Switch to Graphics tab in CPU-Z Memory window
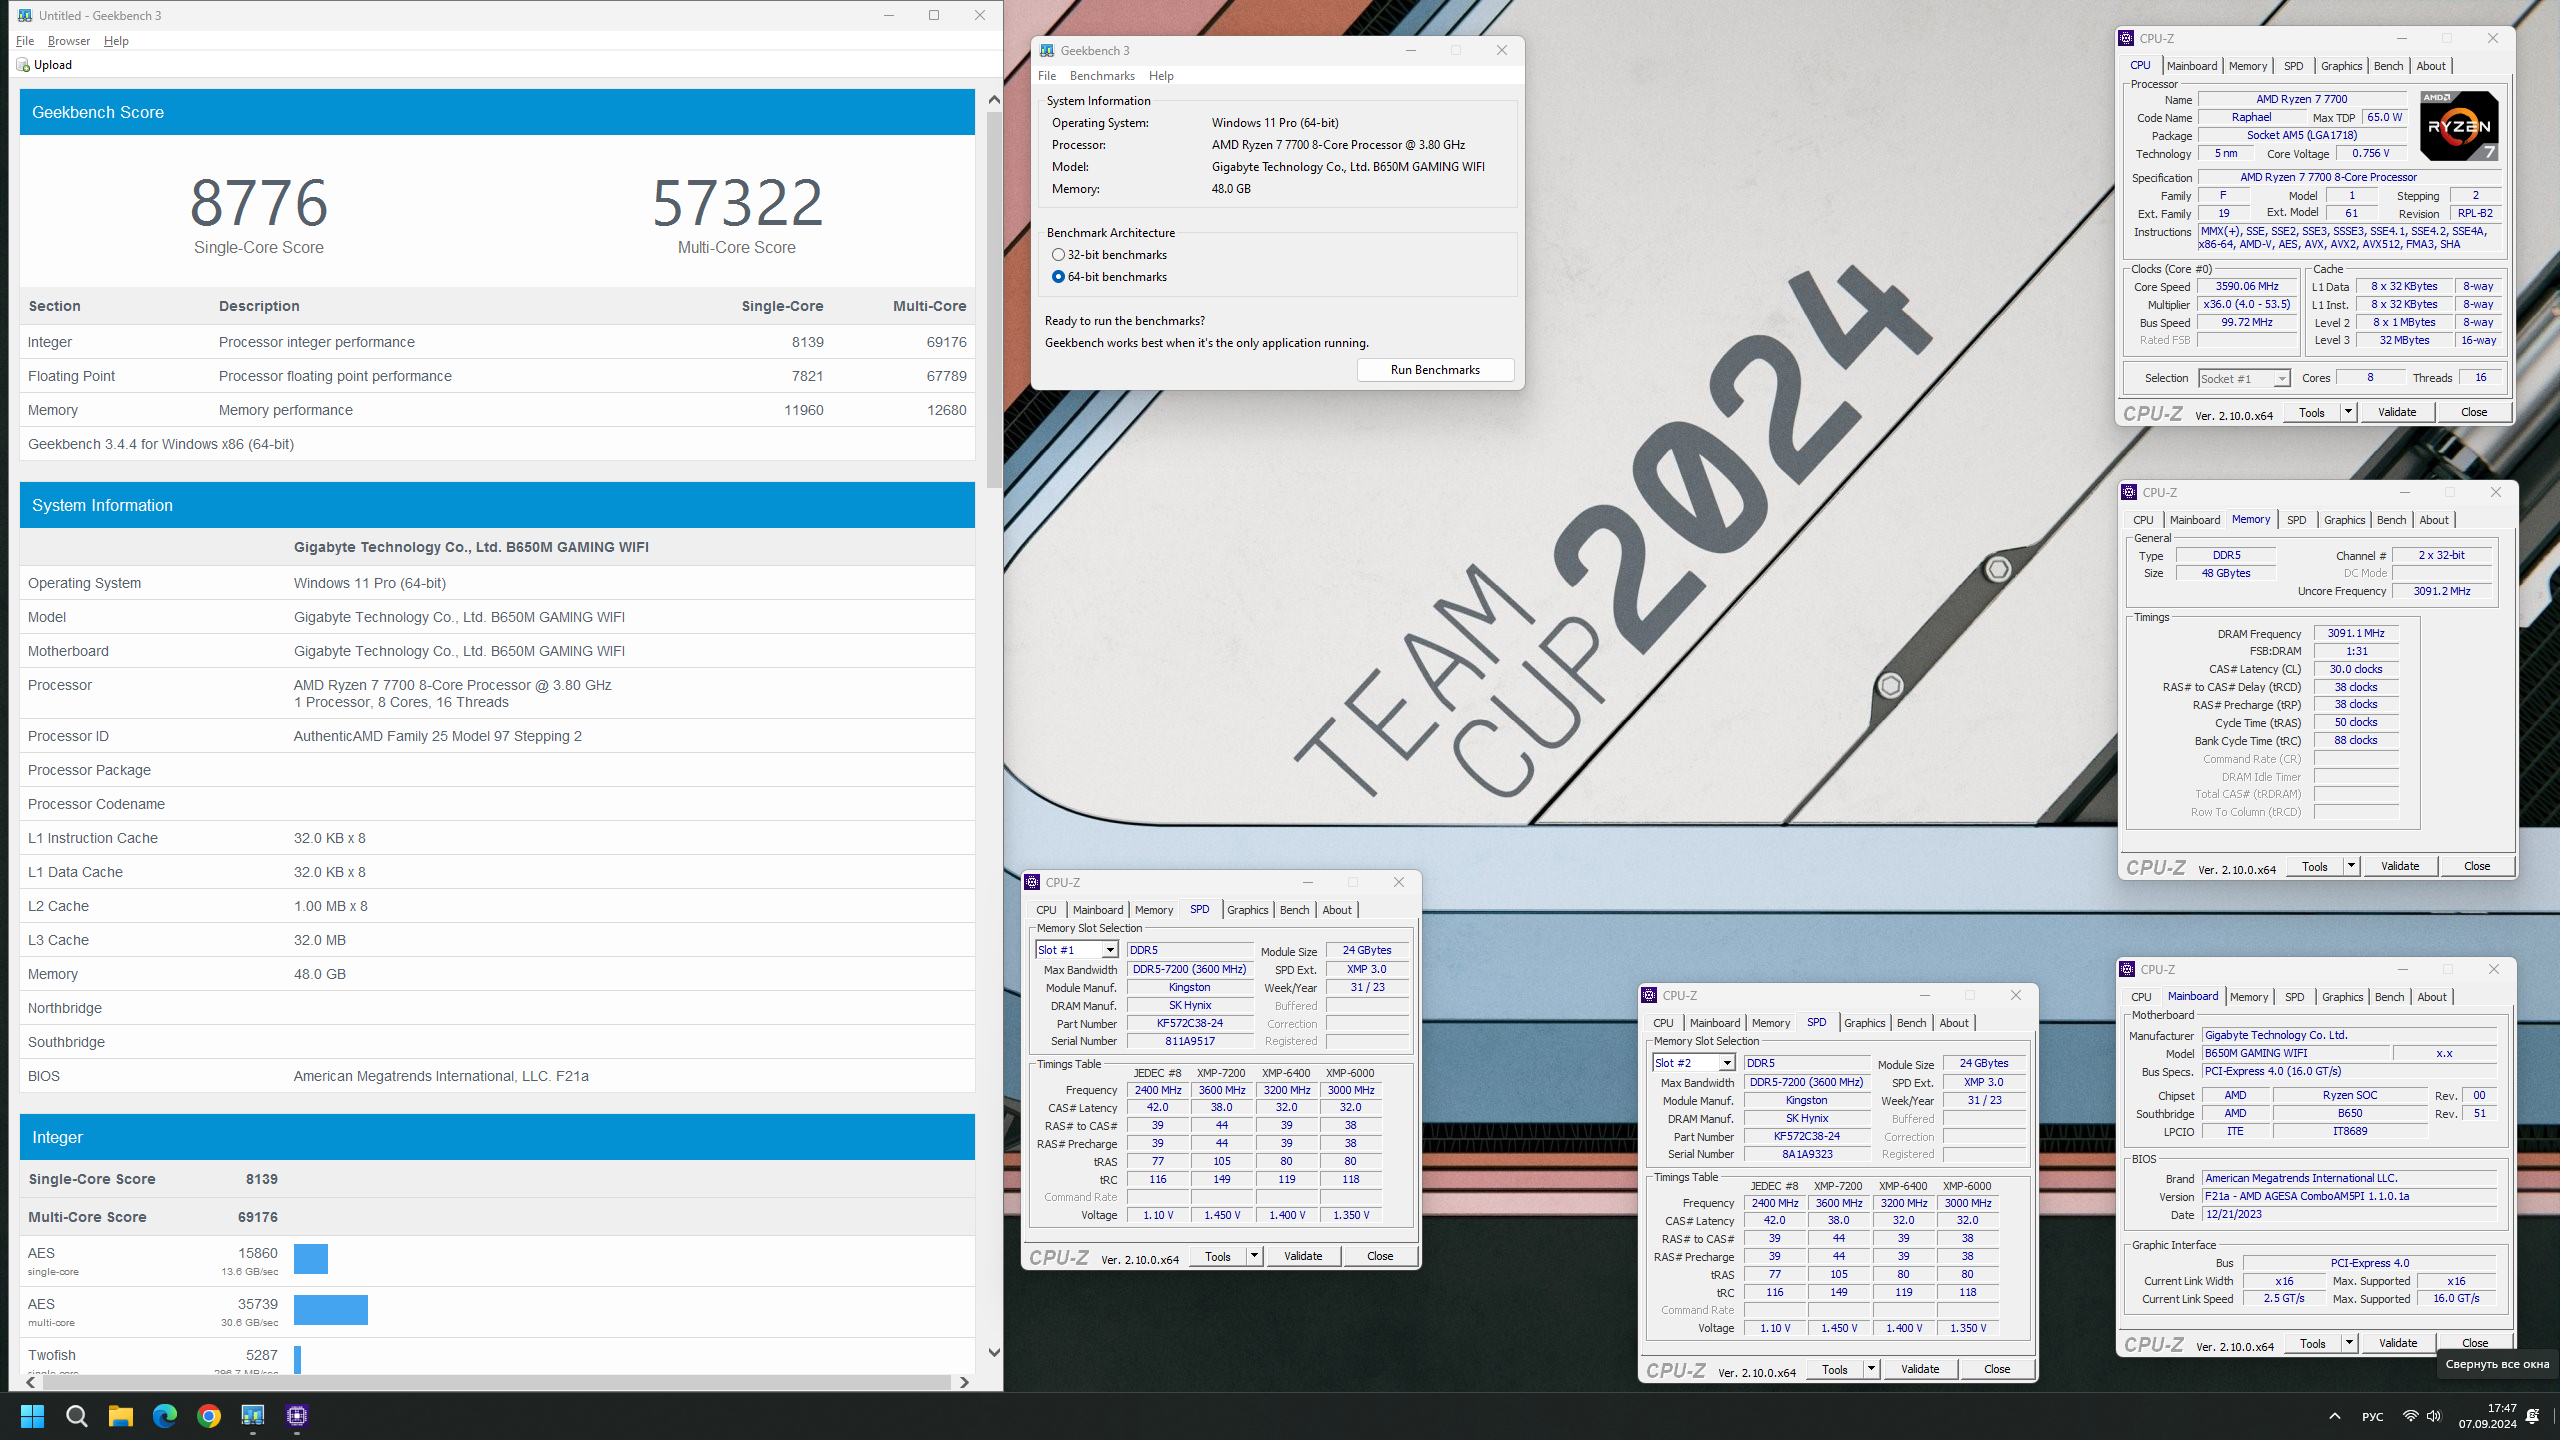This screenshot has width=2560, height=1440. pos(2344,520)
